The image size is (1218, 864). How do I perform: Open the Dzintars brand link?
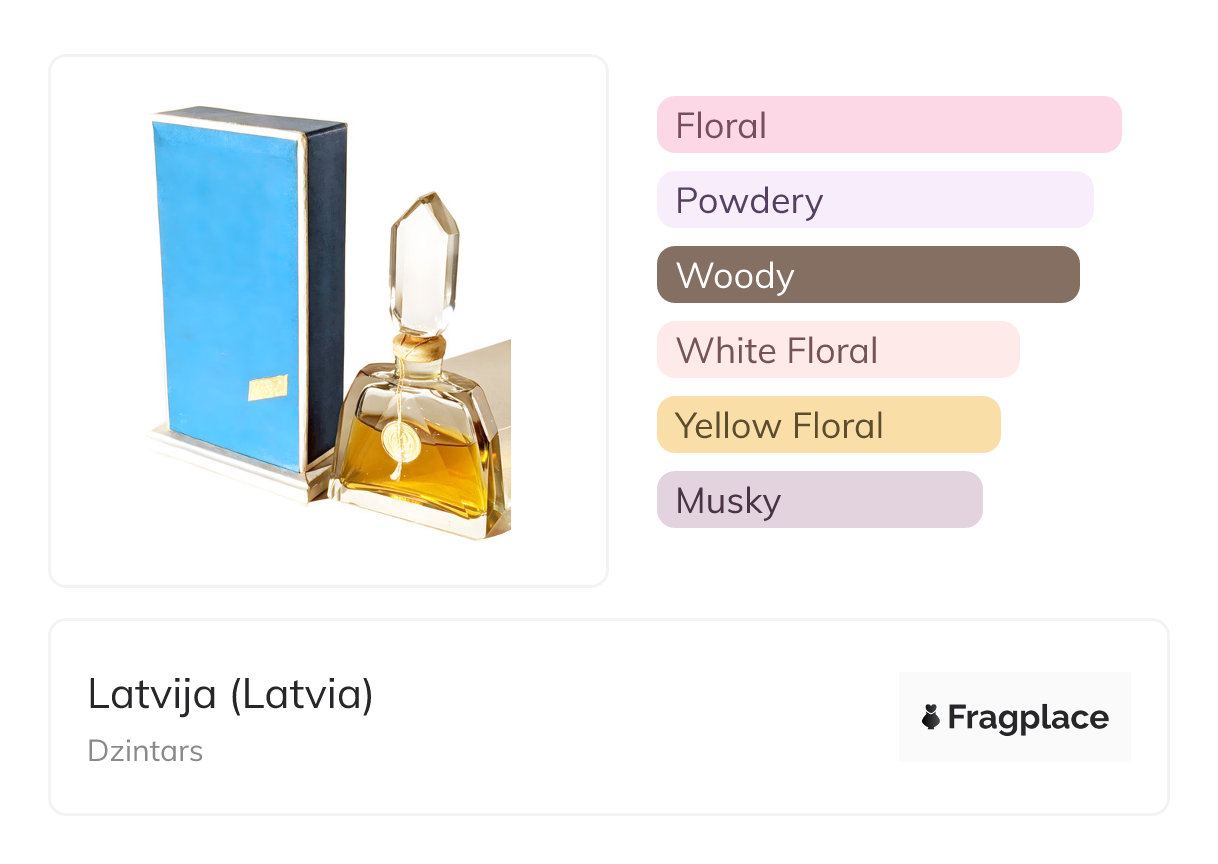click(x=145, y=751)
